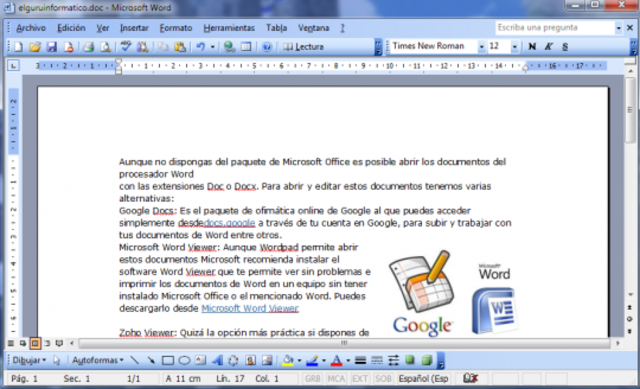Toggle bold formatting (N)
Image resolution: width=640 pixels, height=389 pixels.
pyautogui.click(x=532, y=47)
